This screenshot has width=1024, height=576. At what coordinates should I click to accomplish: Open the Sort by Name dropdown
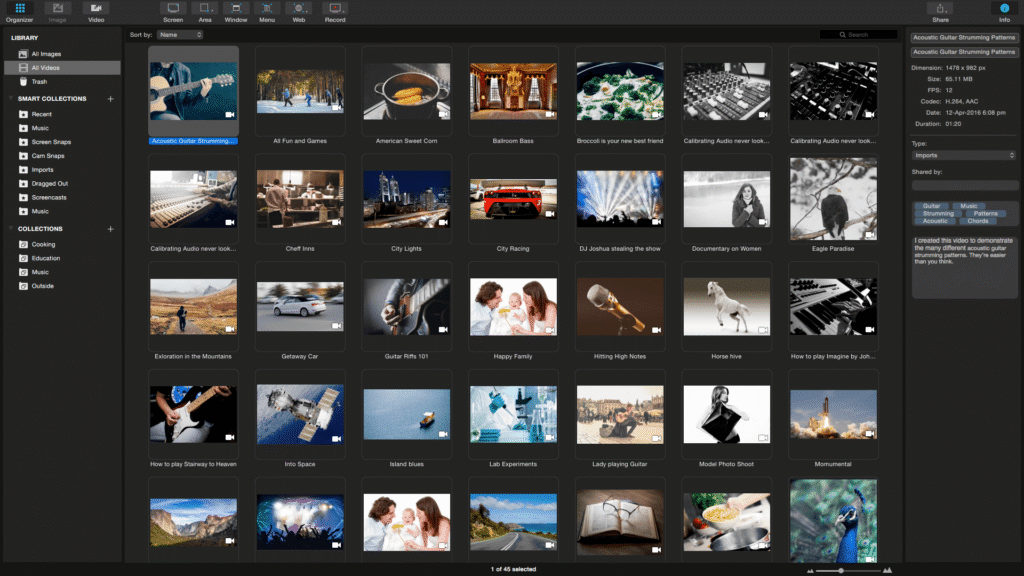(180, 35)
